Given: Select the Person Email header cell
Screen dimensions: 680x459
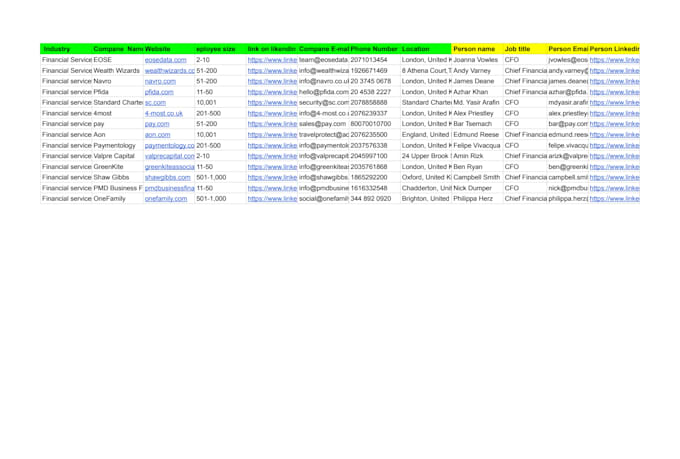Looking at the screenshot, I should 568,49.
